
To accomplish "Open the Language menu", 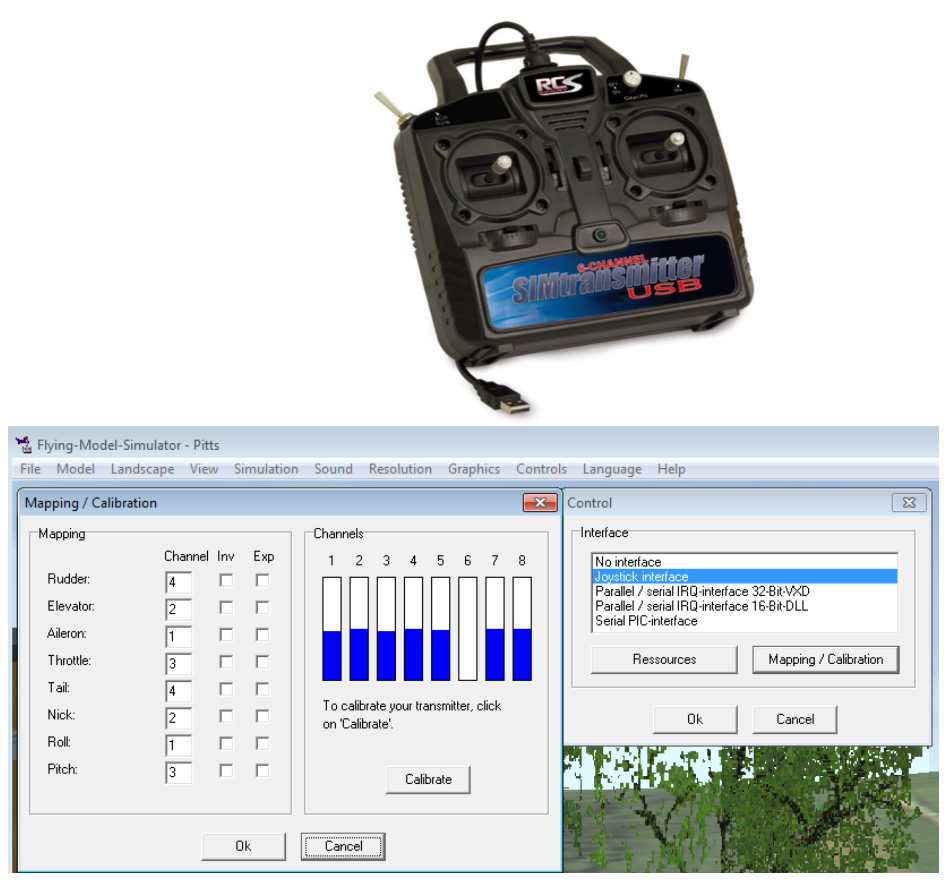I will [x=612, y=469].
